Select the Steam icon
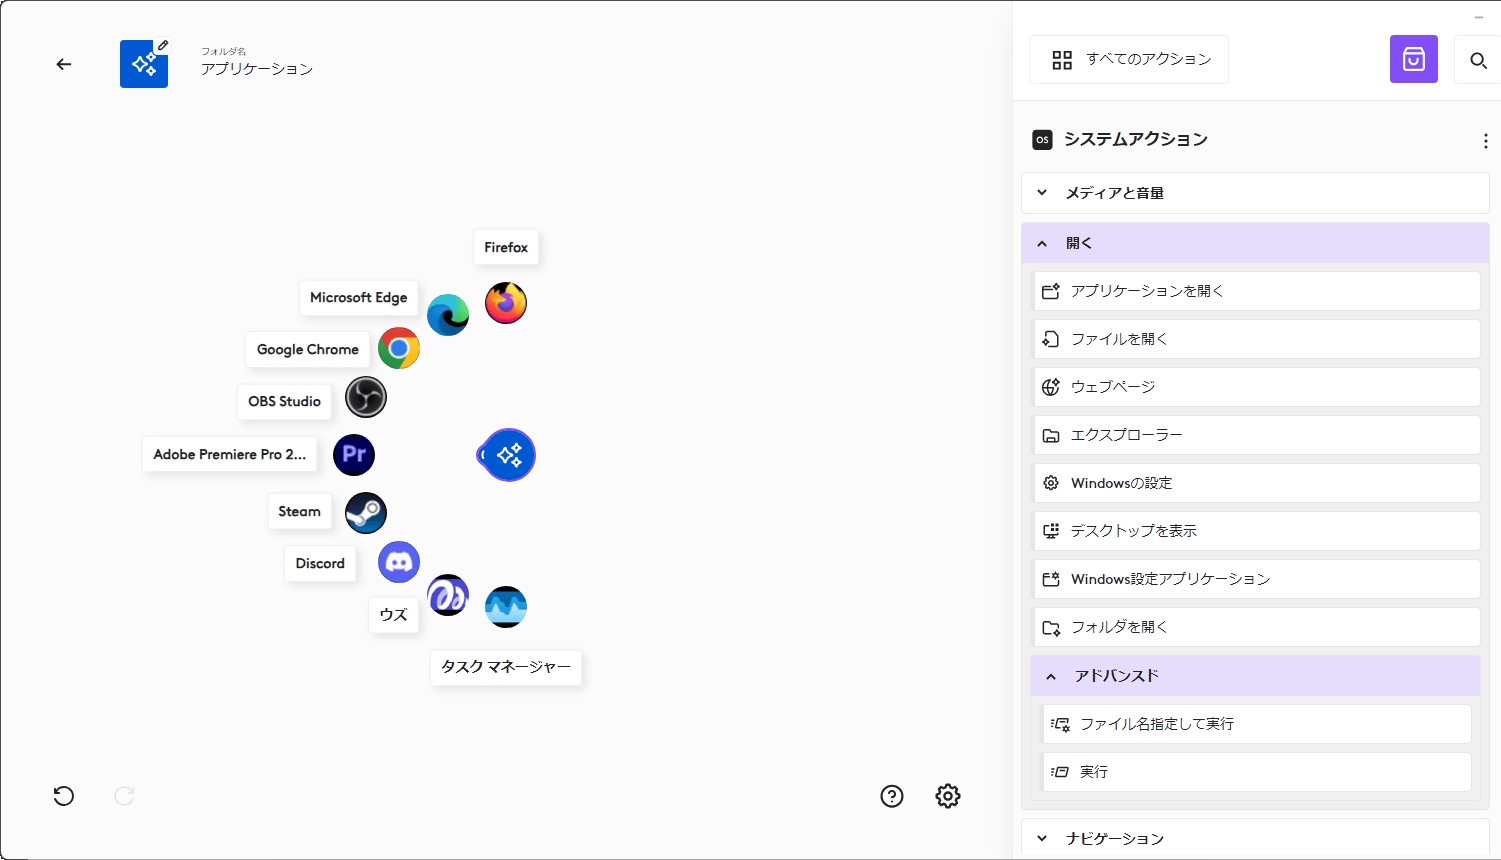 [x=366, y=513]
